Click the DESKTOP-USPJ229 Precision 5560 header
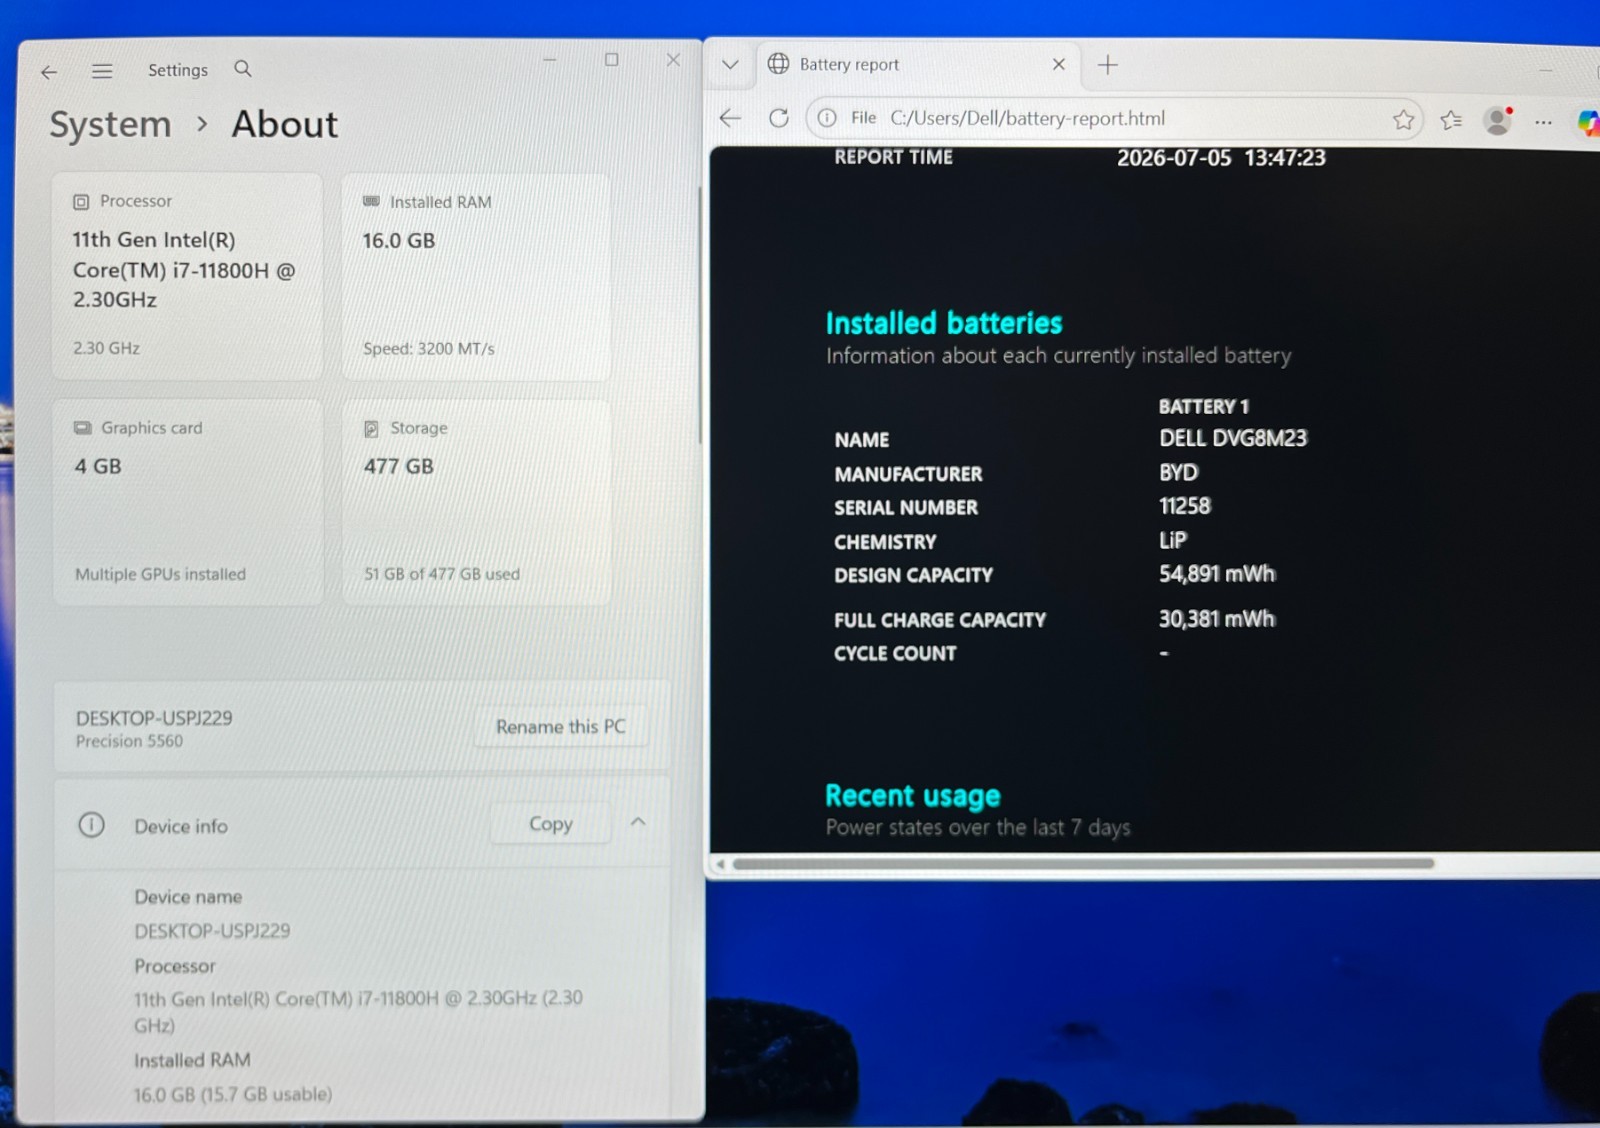The image size is (1600, 1128). [154, 728]
